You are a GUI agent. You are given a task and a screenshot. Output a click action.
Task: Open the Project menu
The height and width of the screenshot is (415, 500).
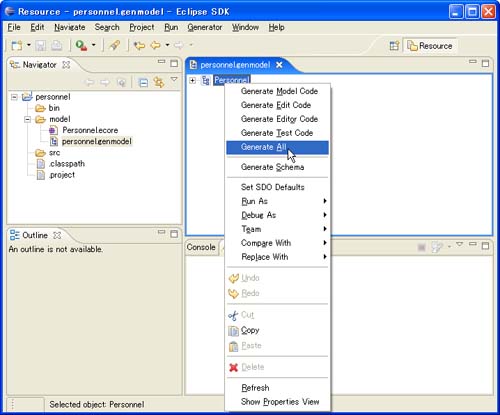point(142,28)
